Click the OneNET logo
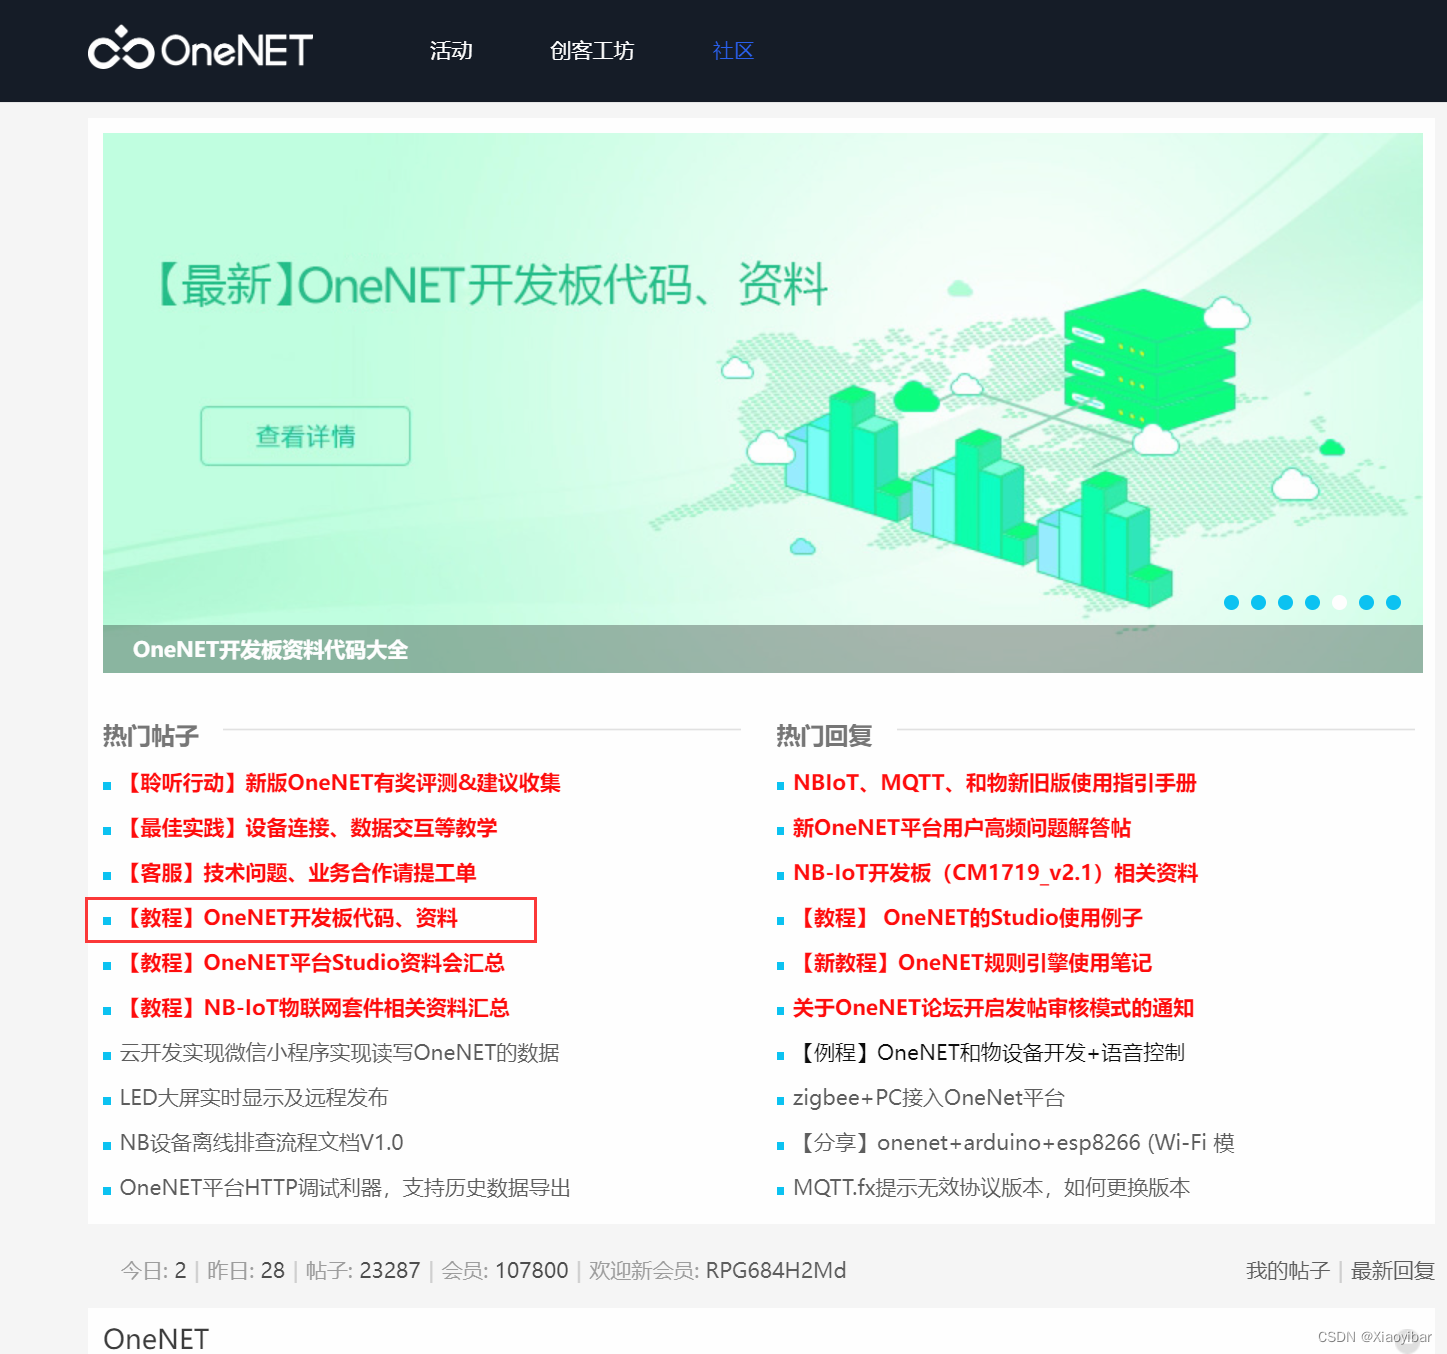This screenshot has width=1447, height=1354. point(200,49)
